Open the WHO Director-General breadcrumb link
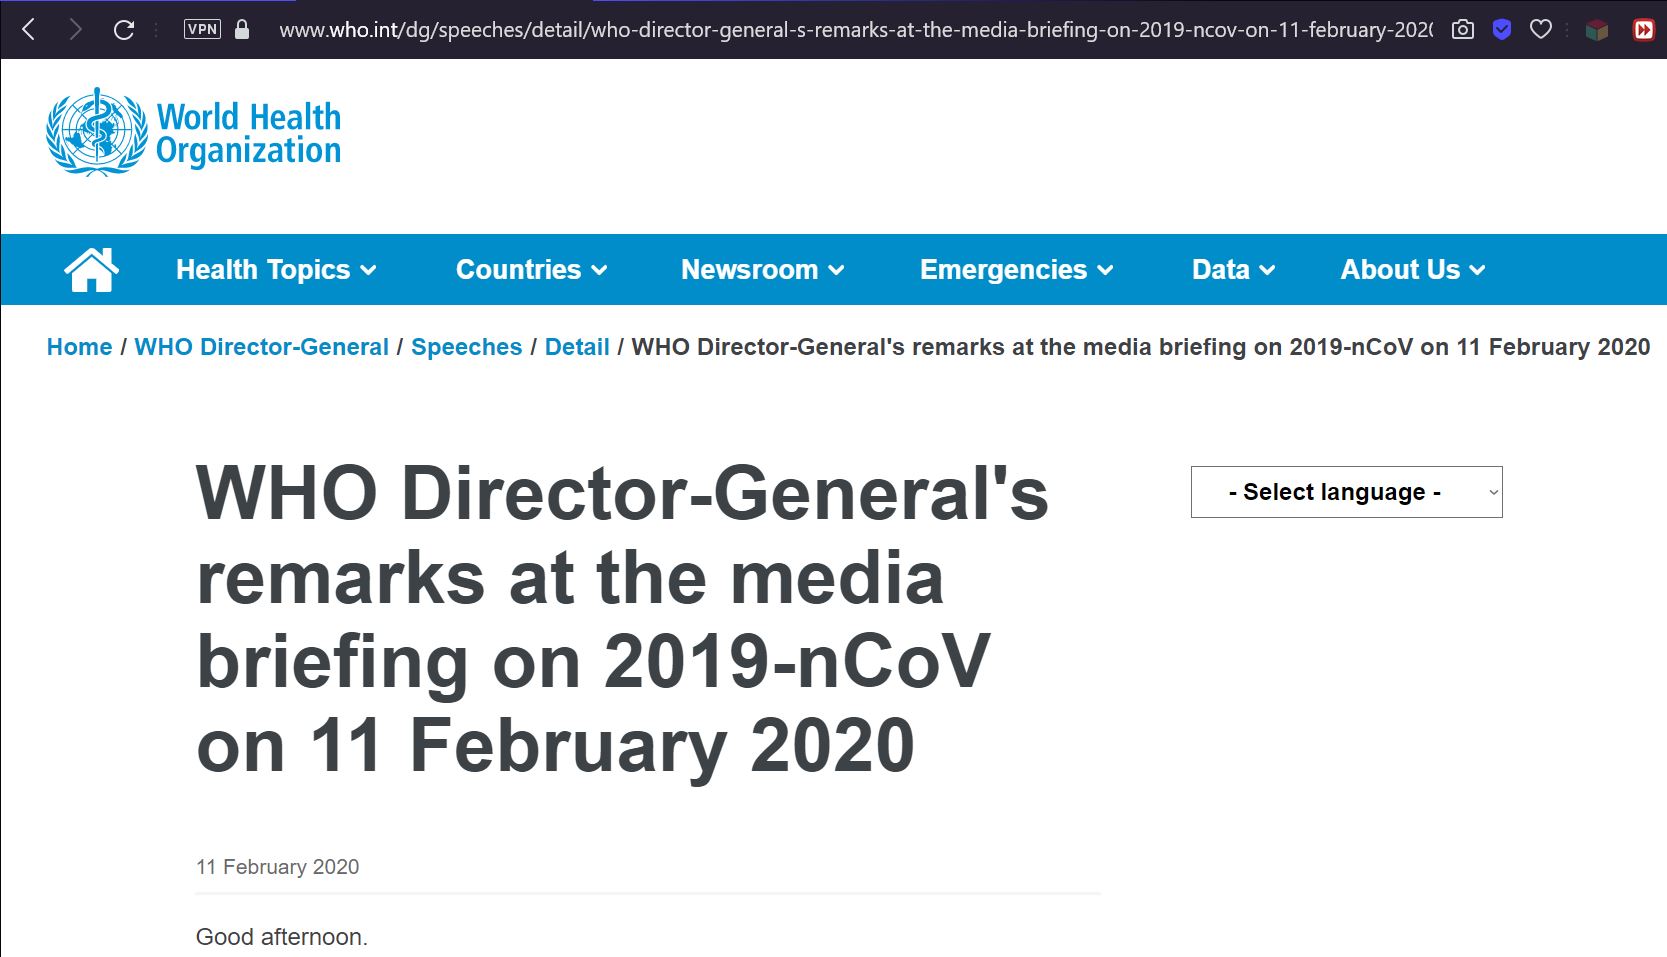The width and height of the screenshot is (1667, 957). pyautogui.click(x=261, y=347)
